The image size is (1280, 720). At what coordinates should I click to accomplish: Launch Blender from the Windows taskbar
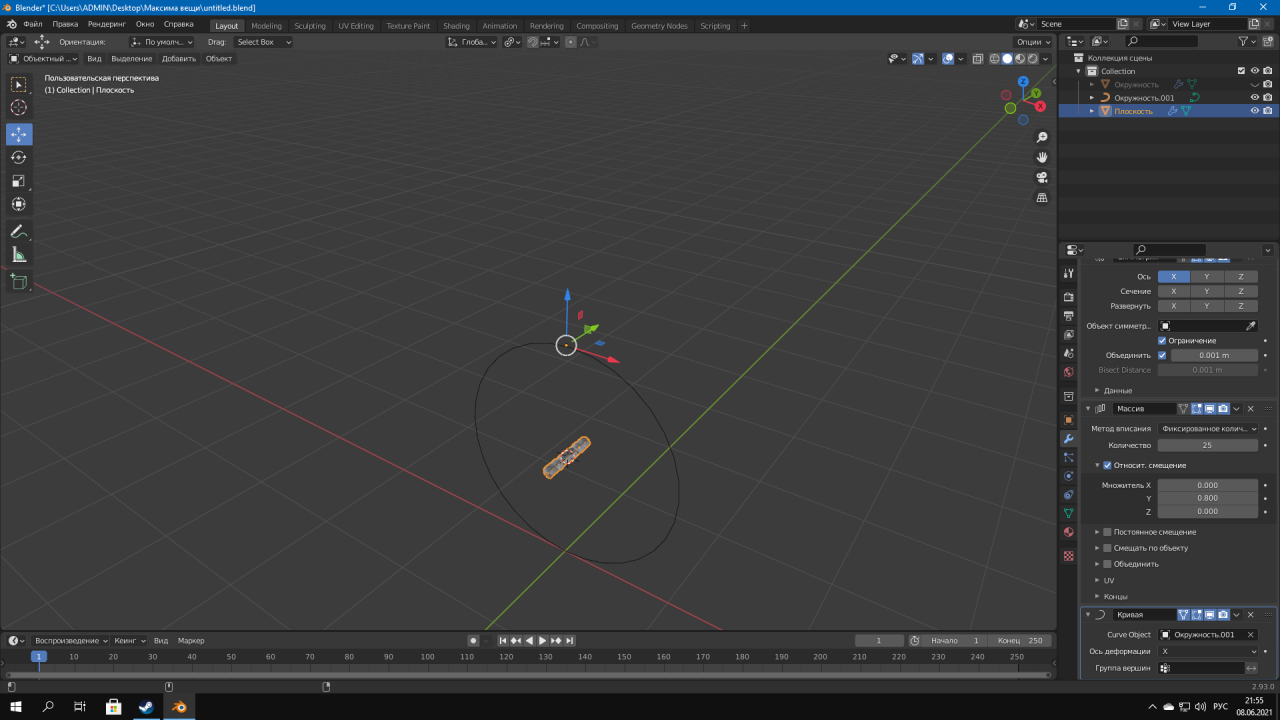coord(179,706)
